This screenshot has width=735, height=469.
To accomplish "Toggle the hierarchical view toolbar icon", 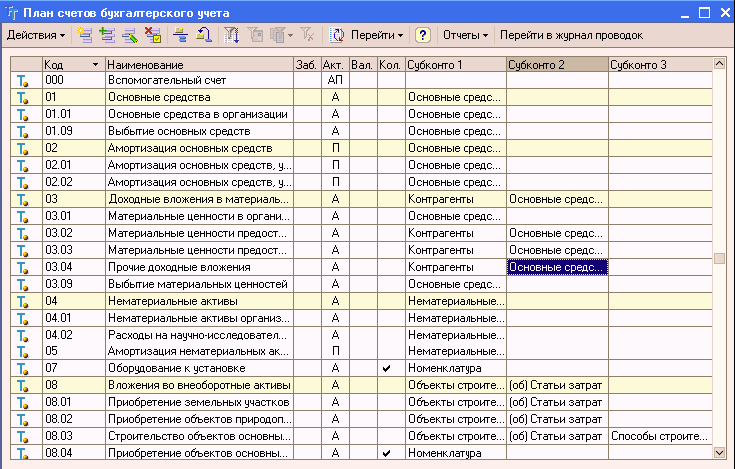I will pos(181,35).
